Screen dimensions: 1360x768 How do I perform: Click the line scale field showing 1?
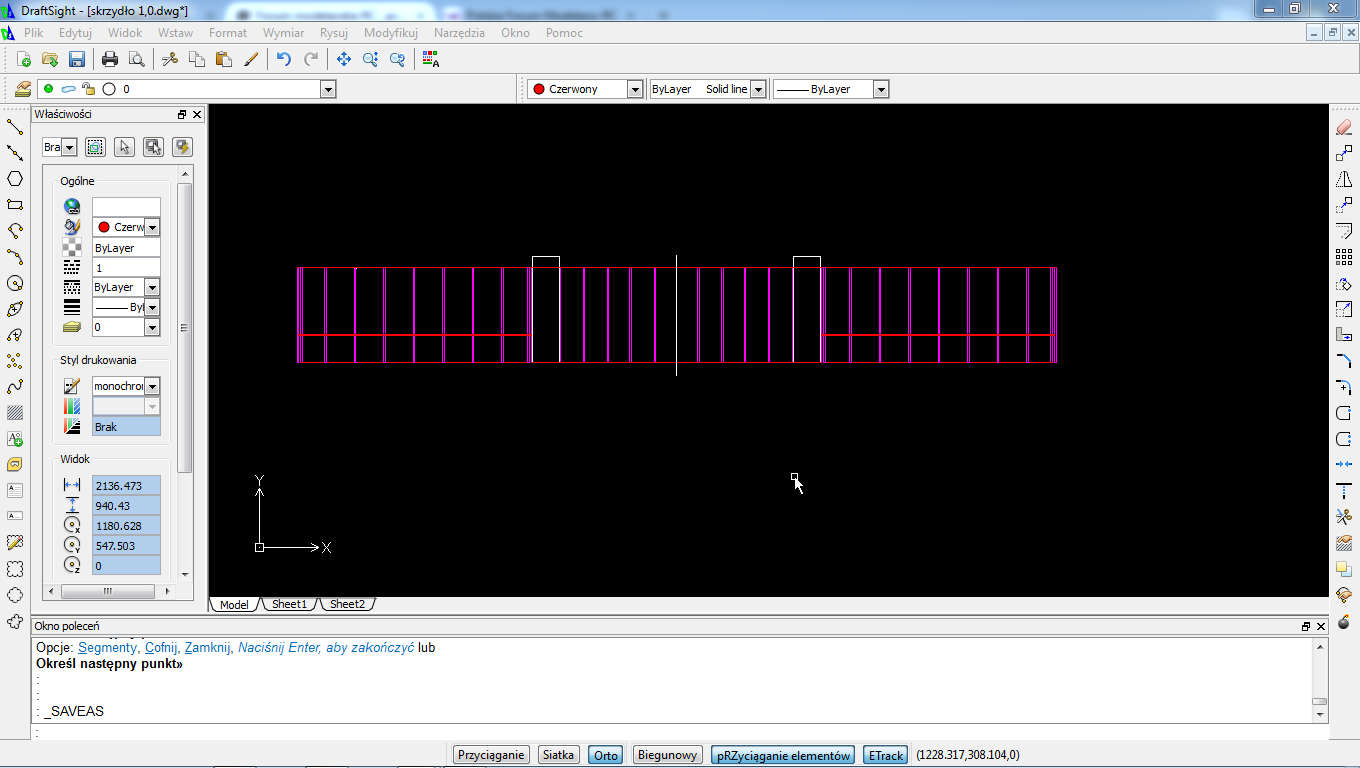coord(126,267)
